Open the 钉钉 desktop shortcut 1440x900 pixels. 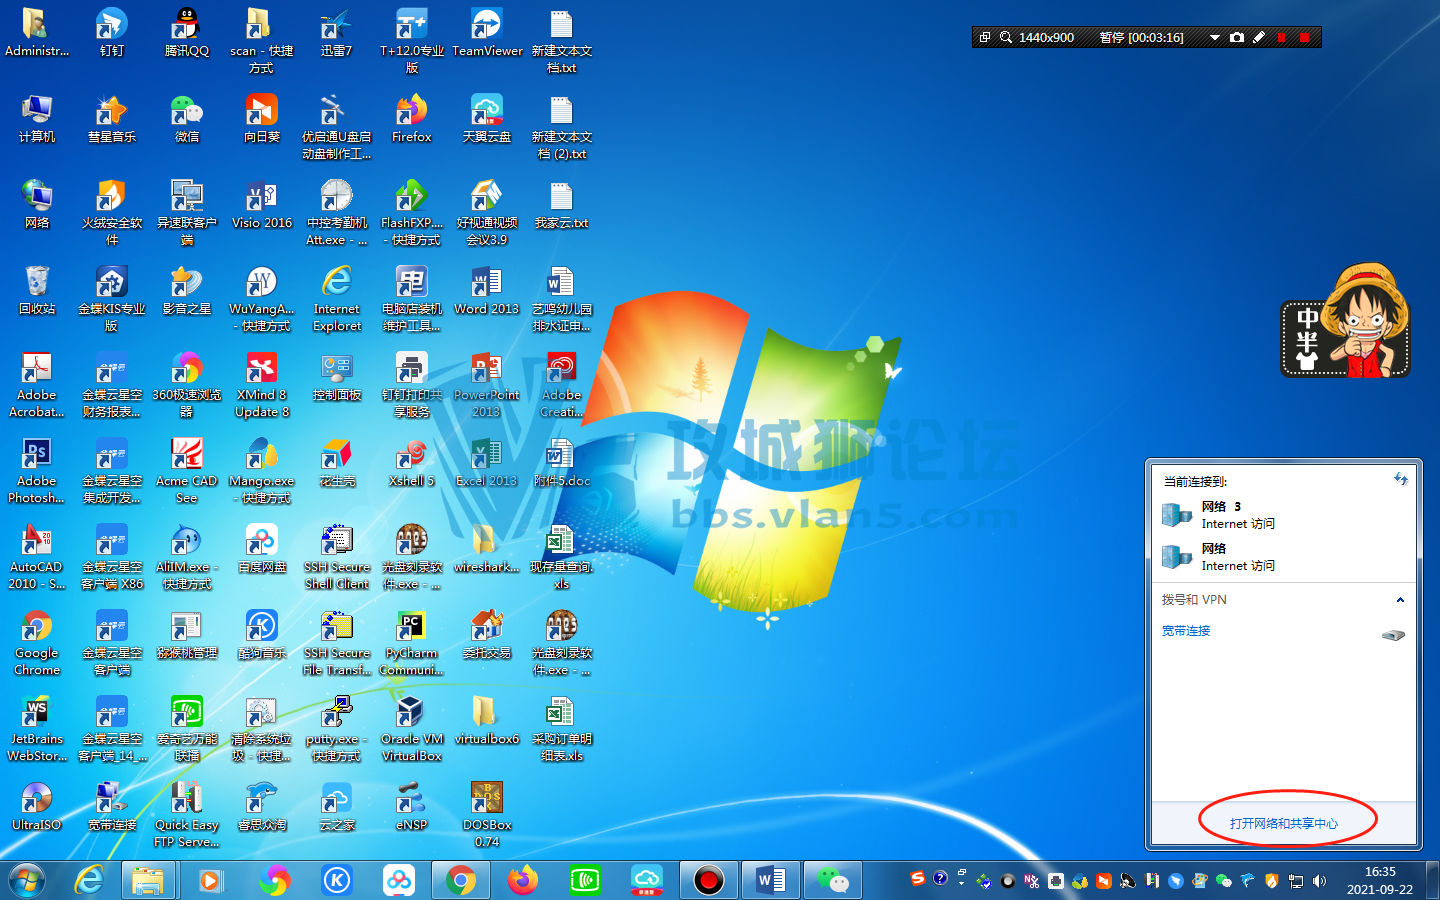[x=111, y=33]
